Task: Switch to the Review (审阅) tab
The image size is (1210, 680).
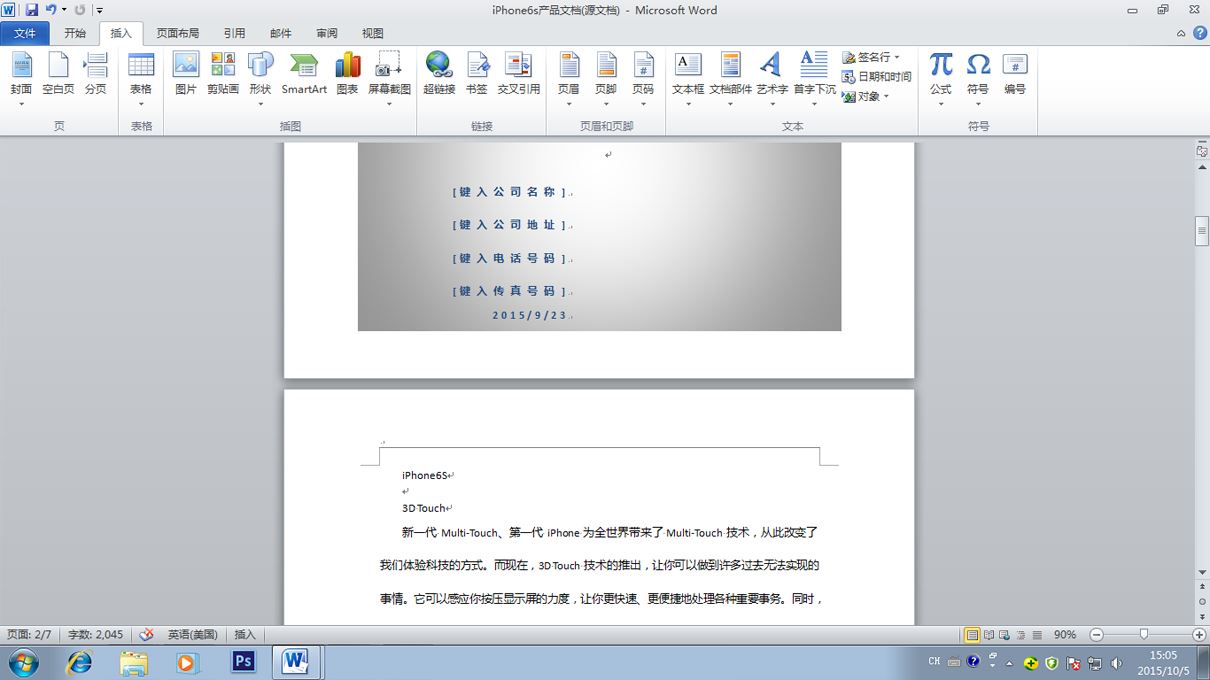Action: [x=327, y=33]
